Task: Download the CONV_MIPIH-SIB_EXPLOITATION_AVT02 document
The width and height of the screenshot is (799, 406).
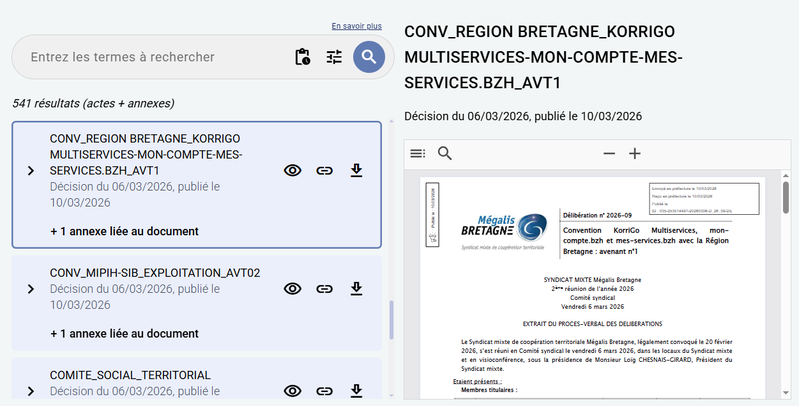Action: pyautogui.click(x=356, y=289)
